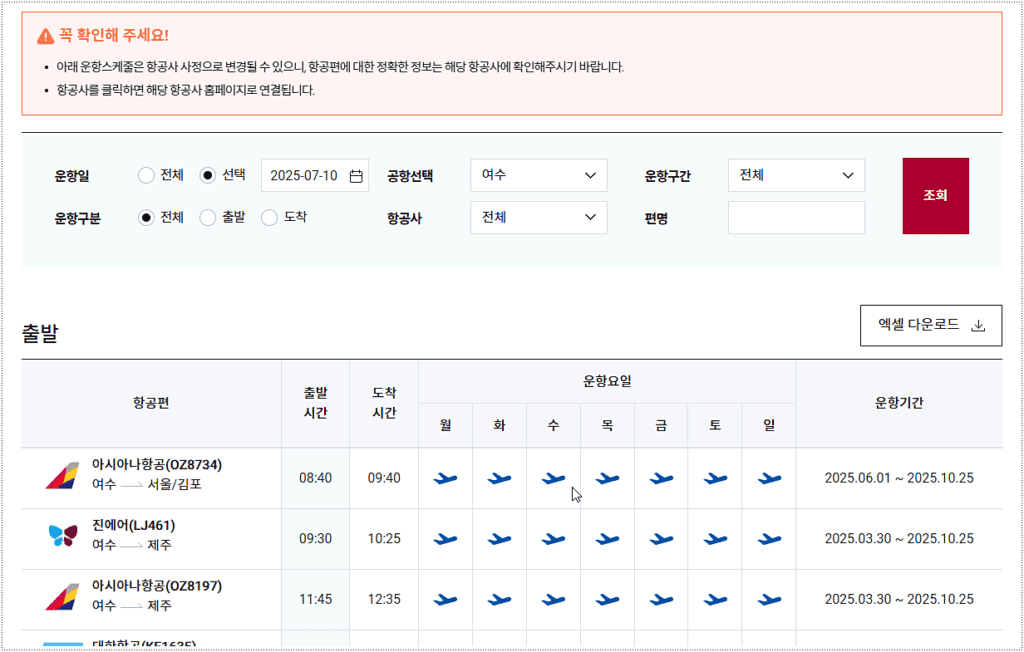Click the 엑셀 다운로드 button
The width and height of the screenshot is (1024, 652).
click(x=931, y=325)
